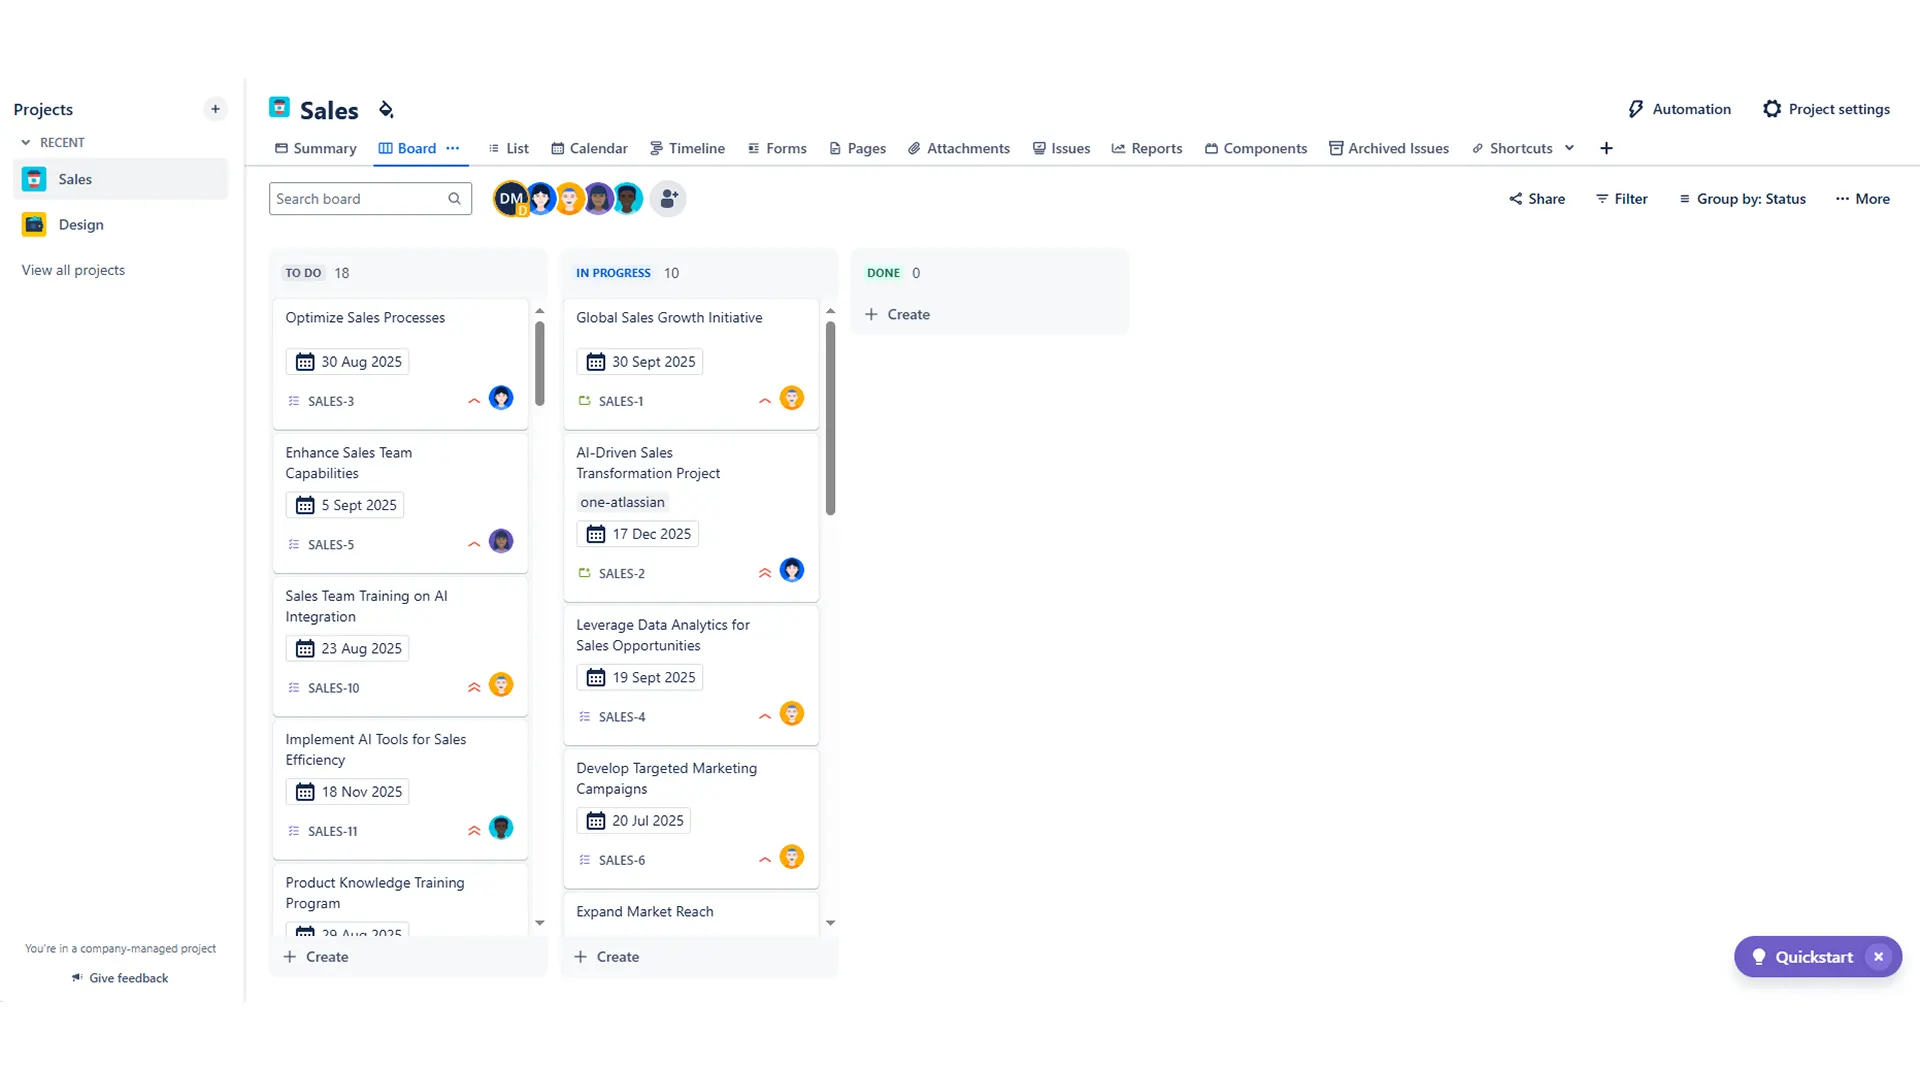The image size is (1920, 1080).
Task: Filter board by DM avatar
Action: (511, 199)
